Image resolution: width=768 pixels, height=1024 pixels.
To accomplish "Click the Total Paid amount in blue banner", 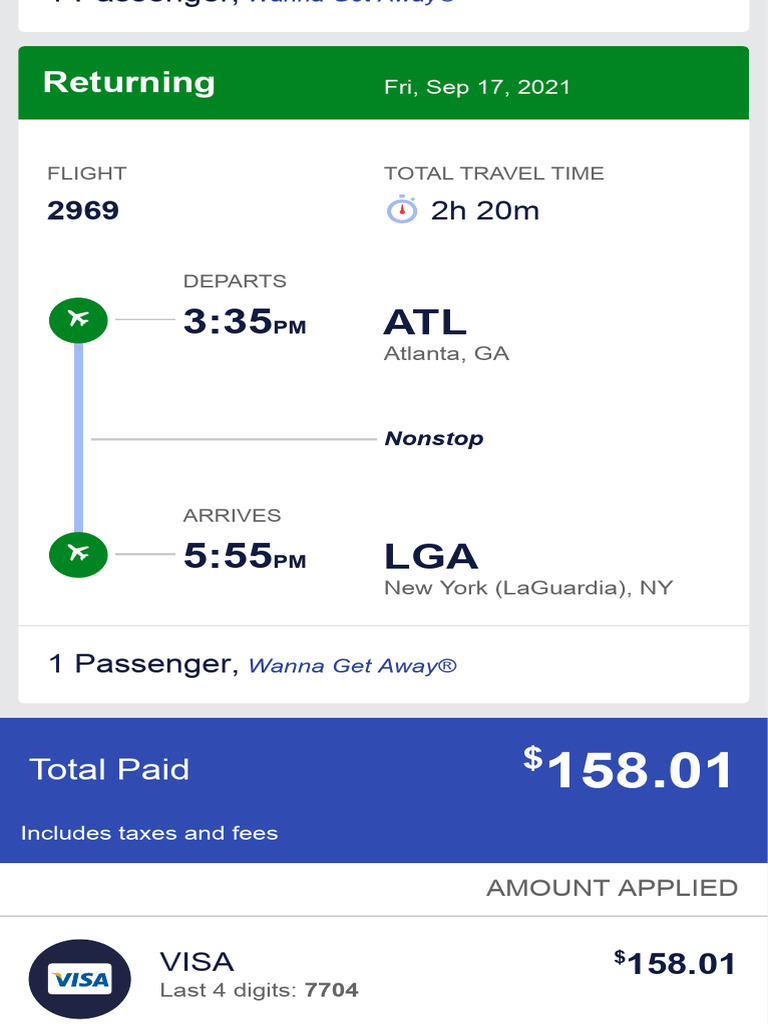I will click(629, 771).
